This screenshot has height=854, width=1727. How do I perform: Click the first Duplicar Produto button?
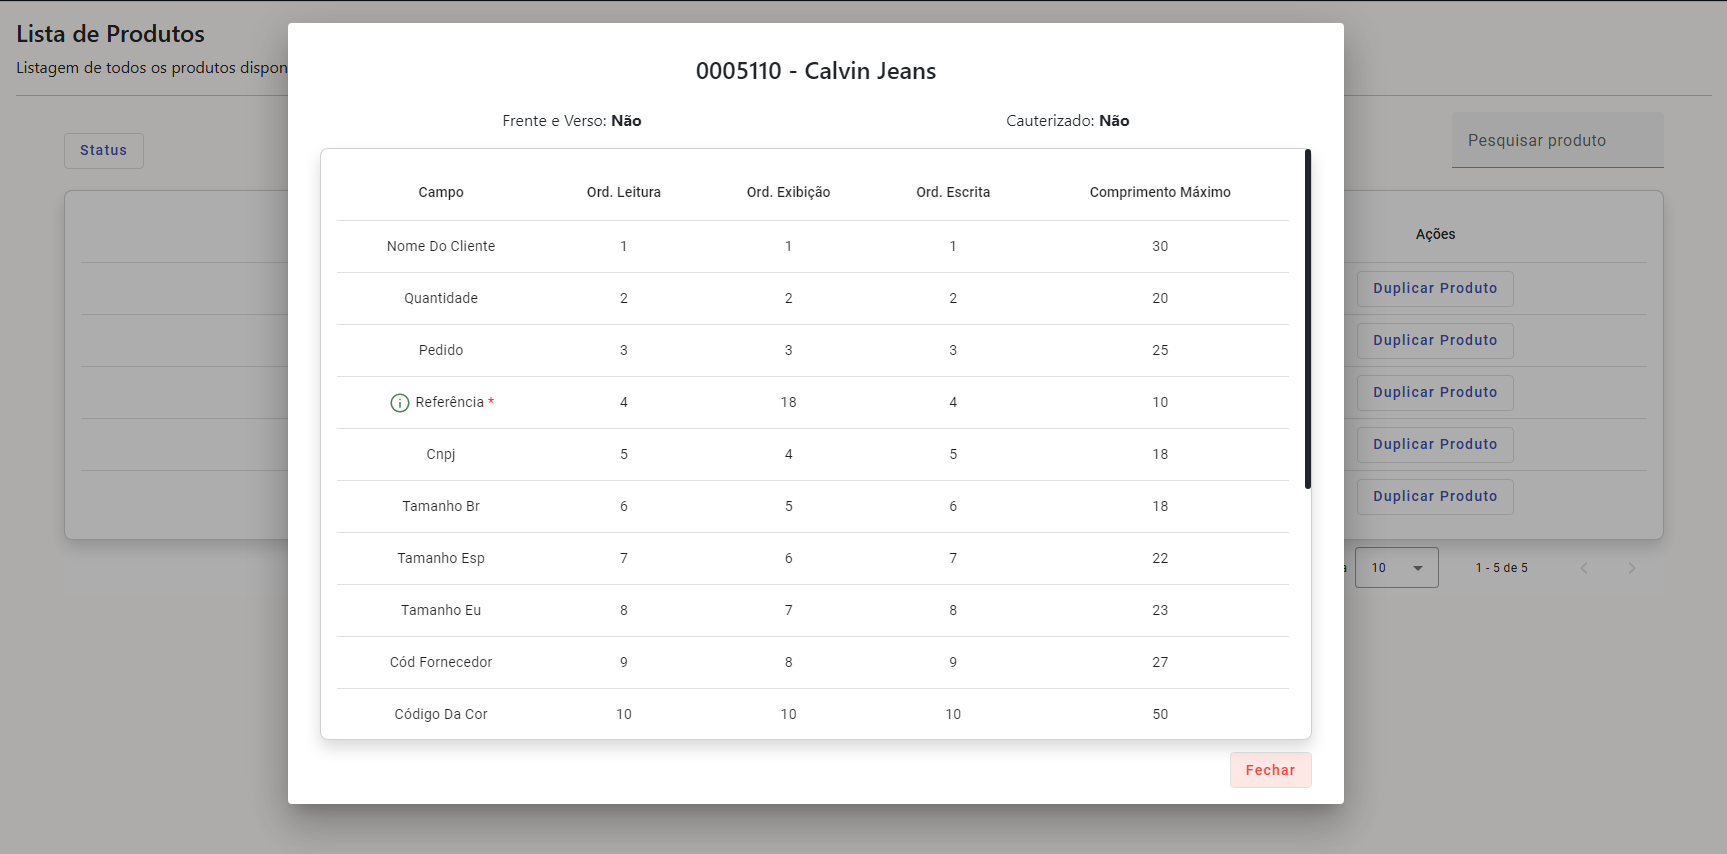(x=1434, y=289)
